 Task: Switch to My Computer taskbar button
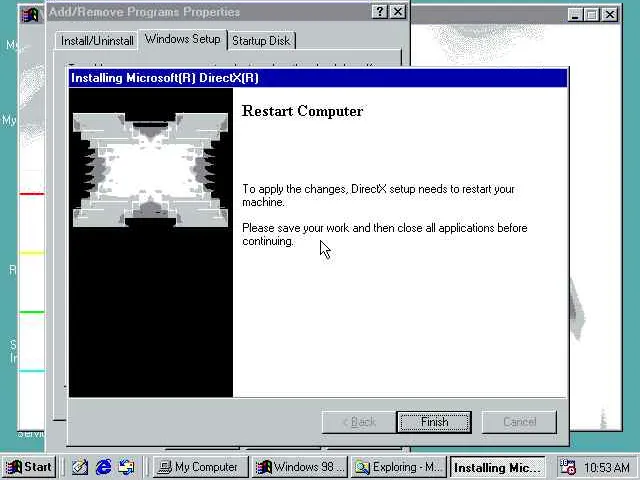click(x=200, y=467)
